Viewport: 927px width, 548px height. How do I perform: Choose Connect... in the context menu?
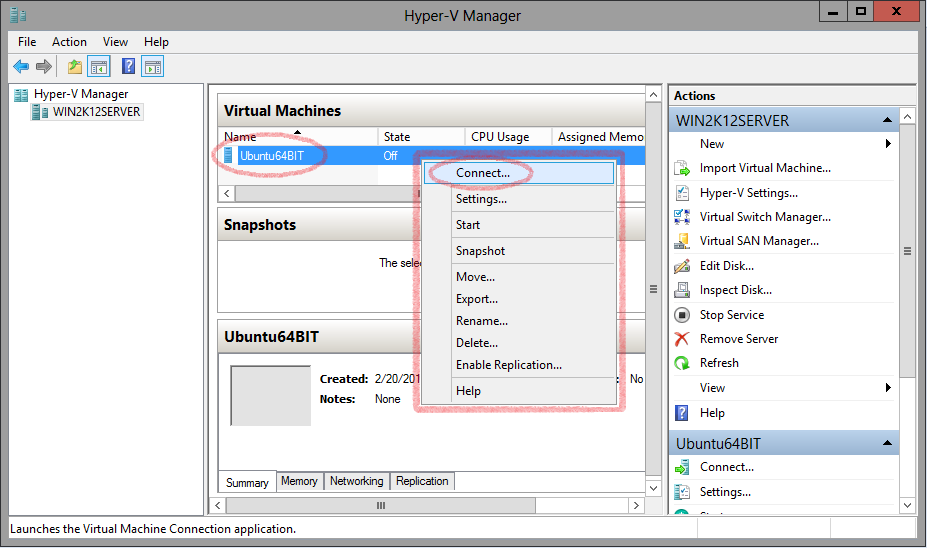click(x=519, y=173)
